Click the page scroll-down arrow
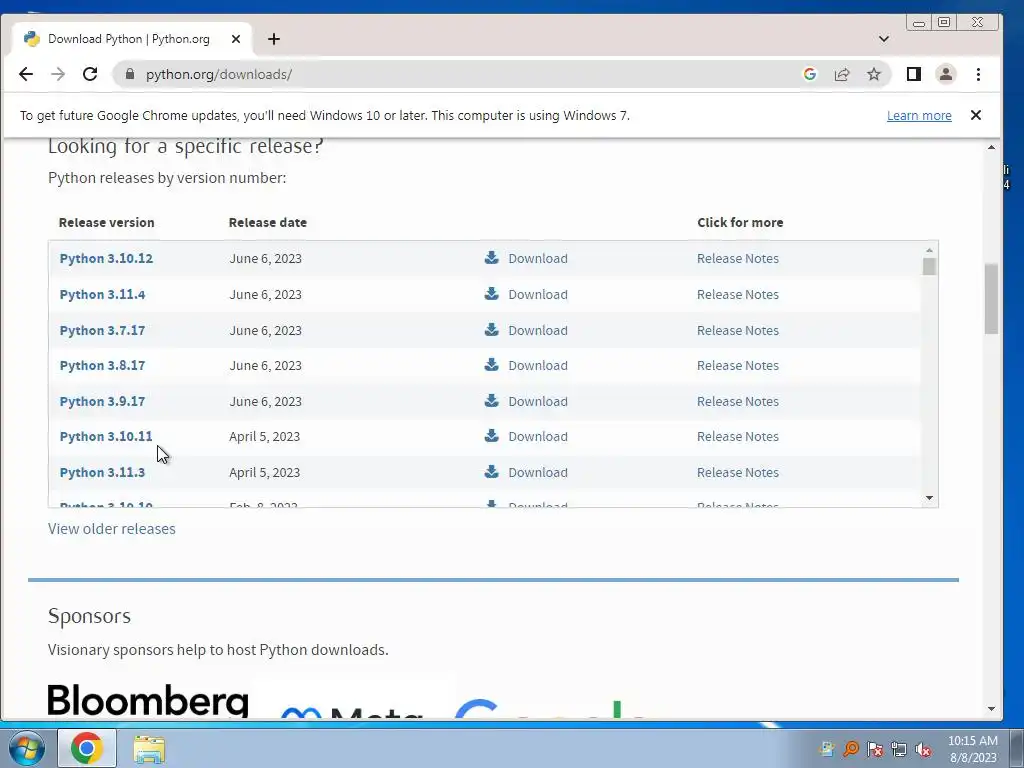The image size is (1024, 768). click(991, 709)
